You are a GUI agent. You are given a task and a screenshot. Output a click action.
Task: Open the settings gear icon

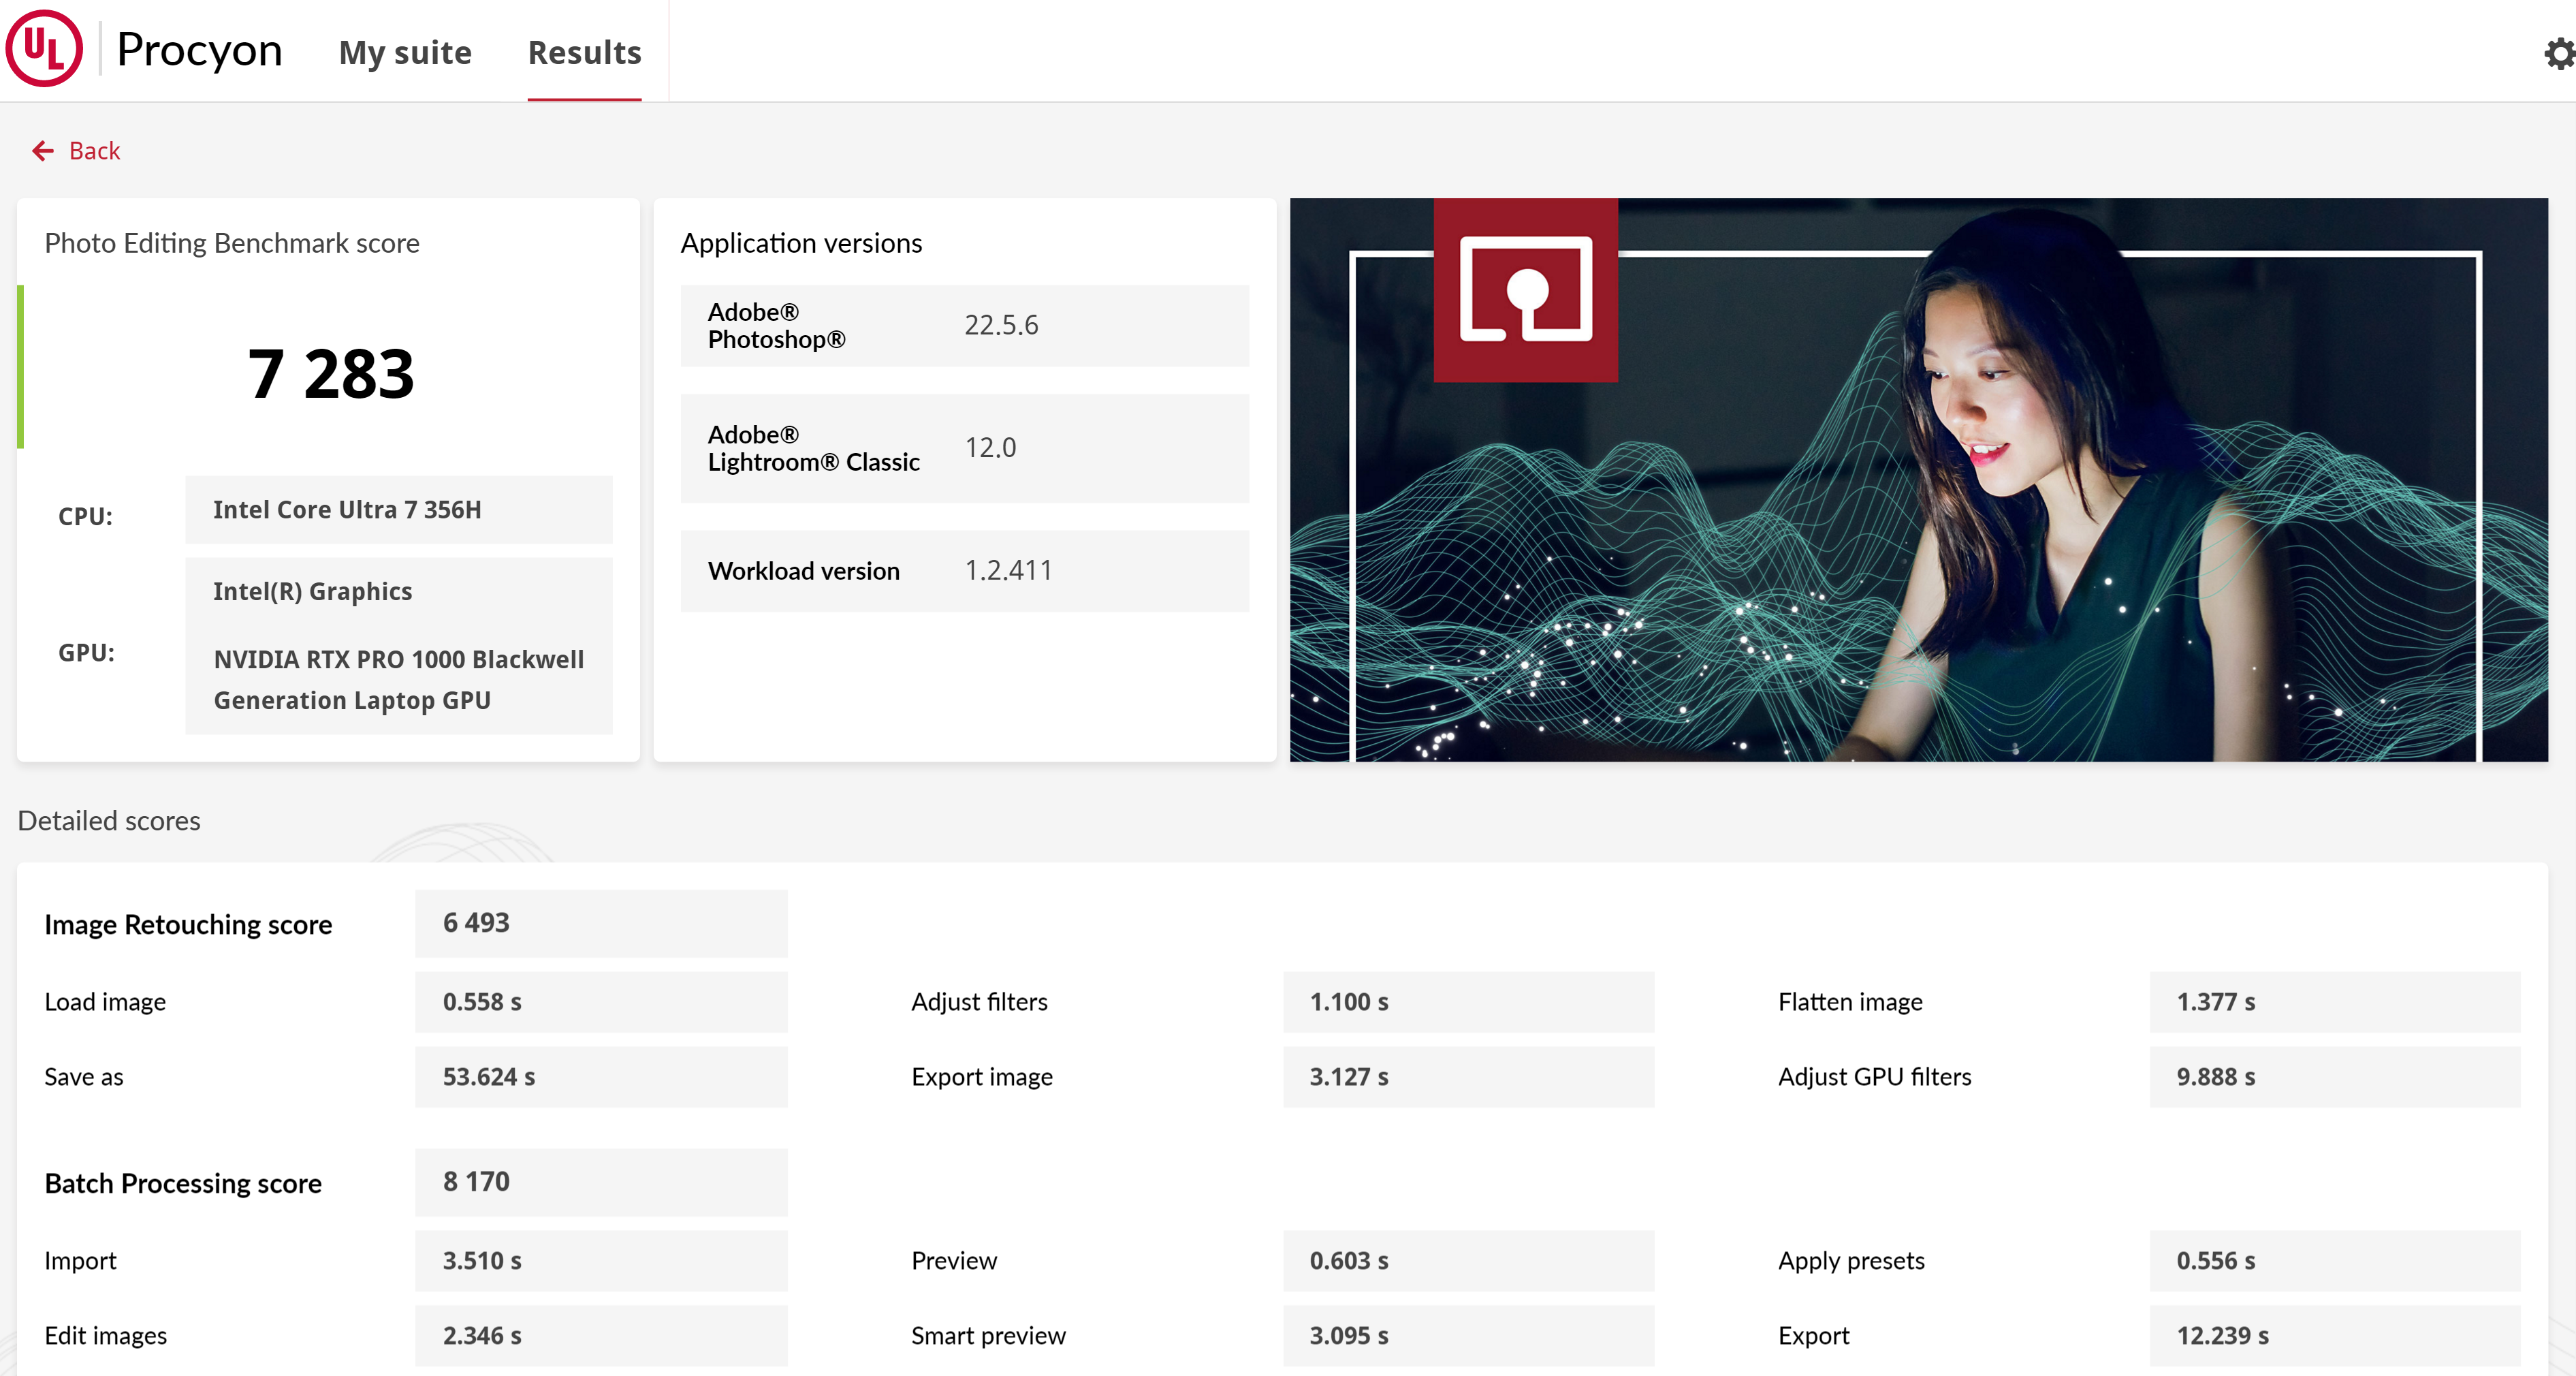2559,53
